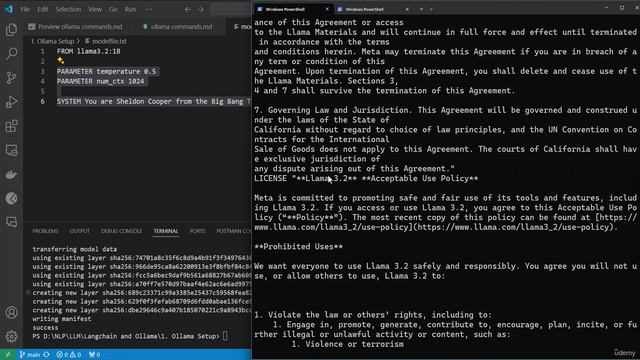Open the Run and Debug view
This screenshot has height=360, width=640.
point(11,102)
